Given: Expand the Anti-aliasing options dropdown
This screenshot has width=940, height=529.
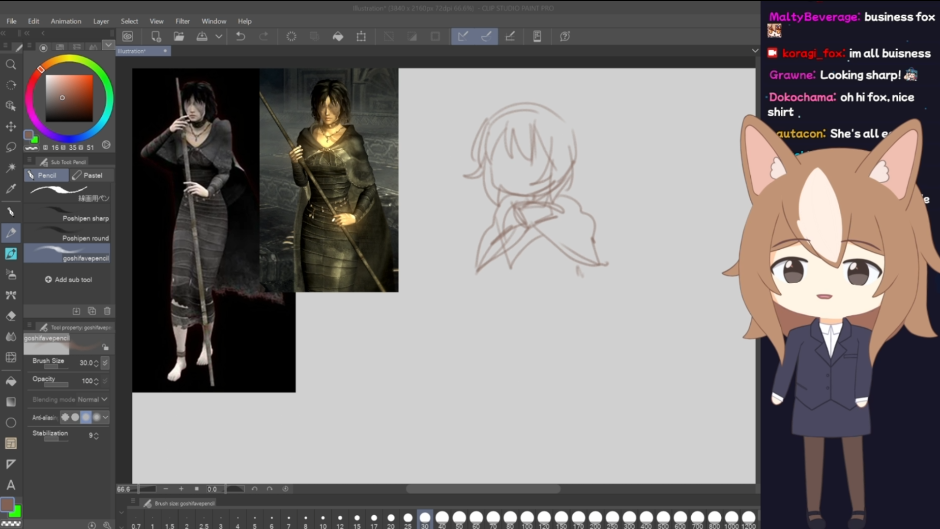Looking at the screenshot, I should click(105, 417).
